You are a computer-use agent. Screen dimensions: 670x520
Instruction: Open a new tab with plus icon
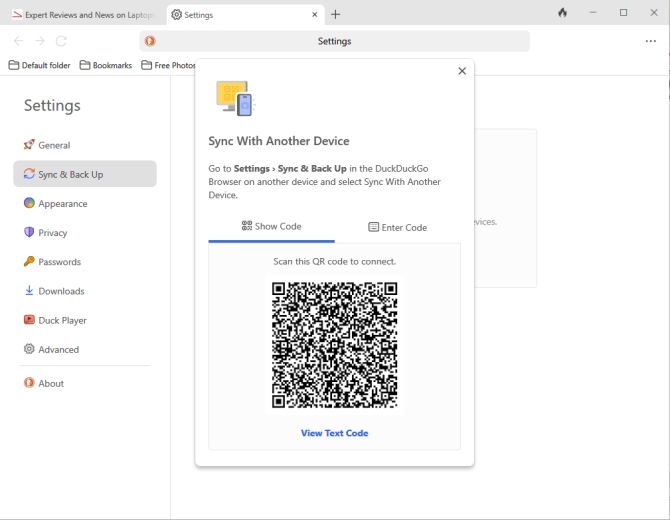pos(336,14)
